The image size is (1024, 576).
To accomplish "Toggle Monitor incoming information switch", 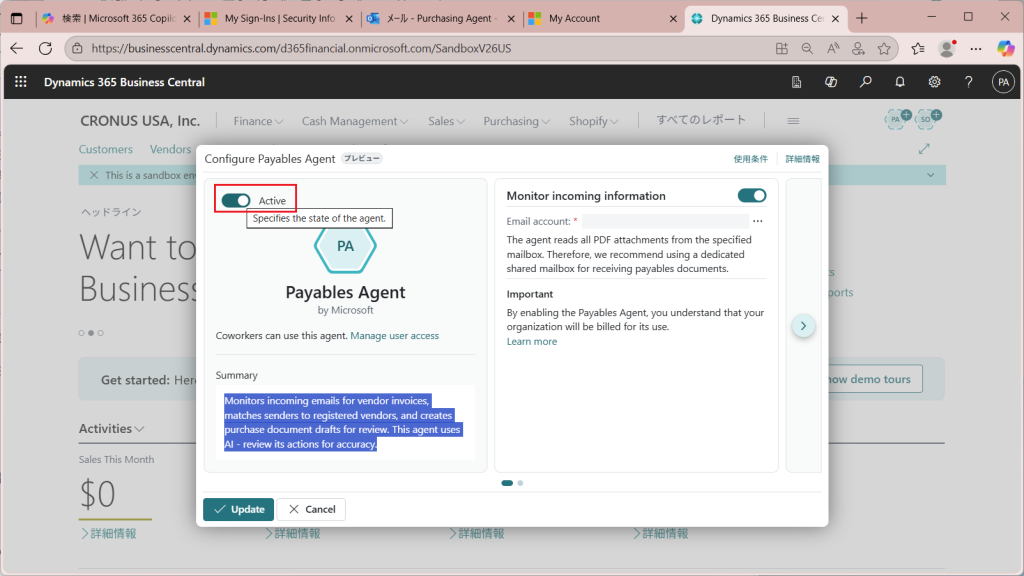I will pos(752,195).
